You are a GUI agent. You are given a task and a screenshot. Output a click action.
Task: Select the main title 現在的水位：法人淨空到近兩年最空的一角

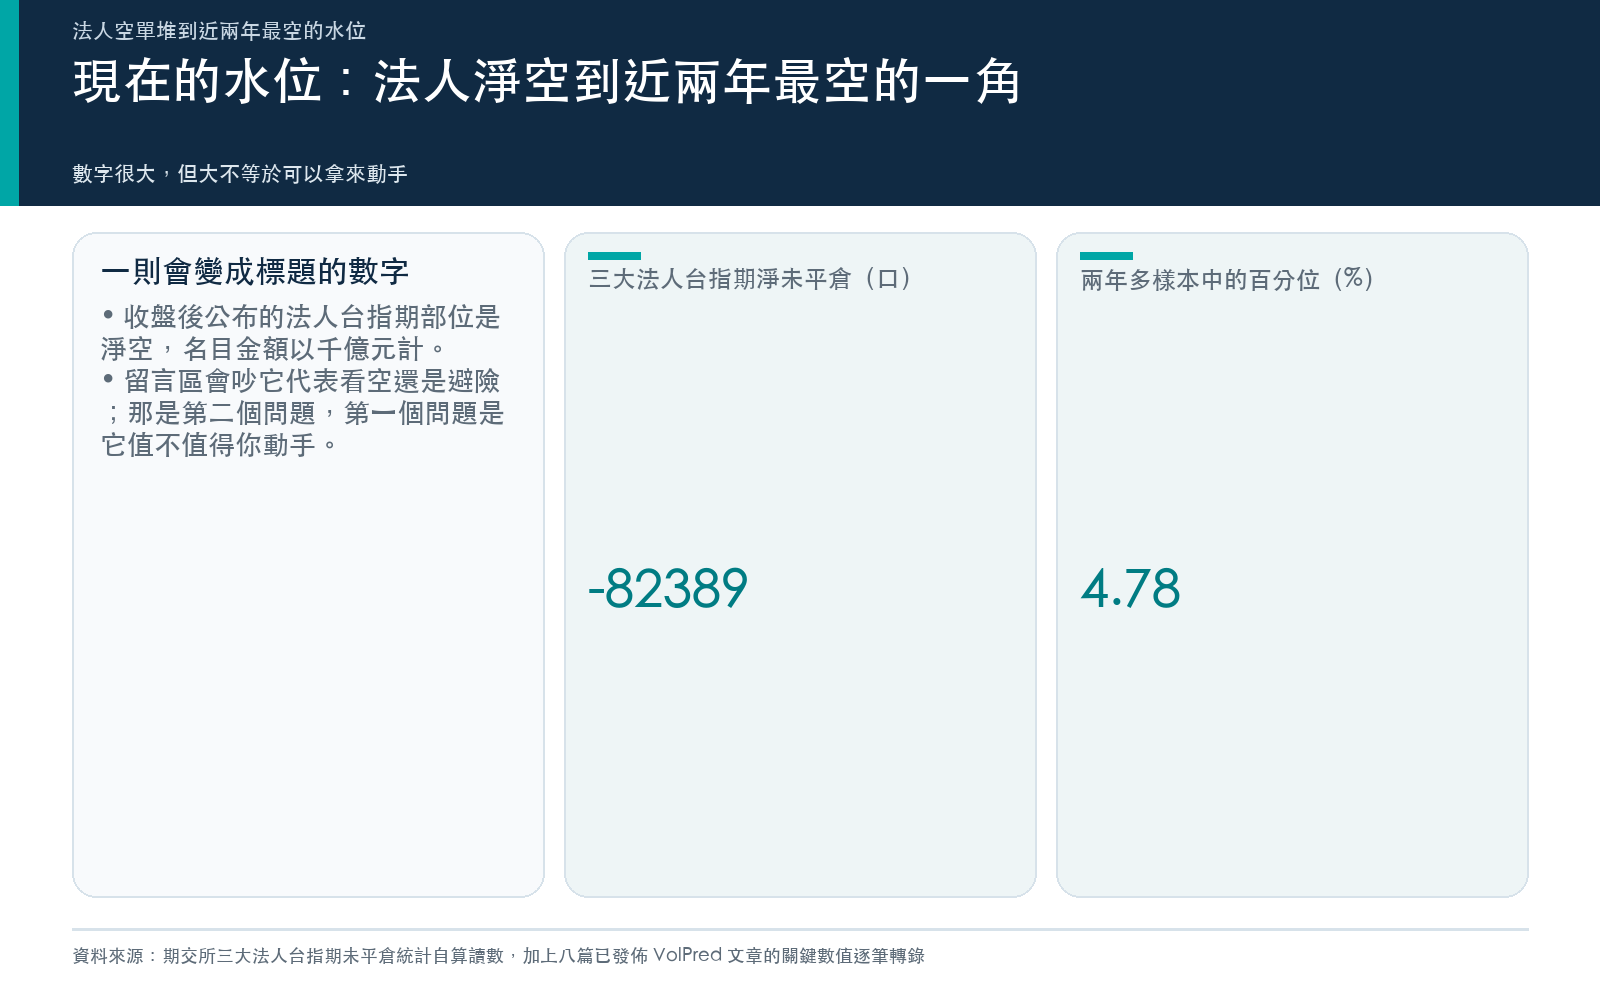click(547, 81)
